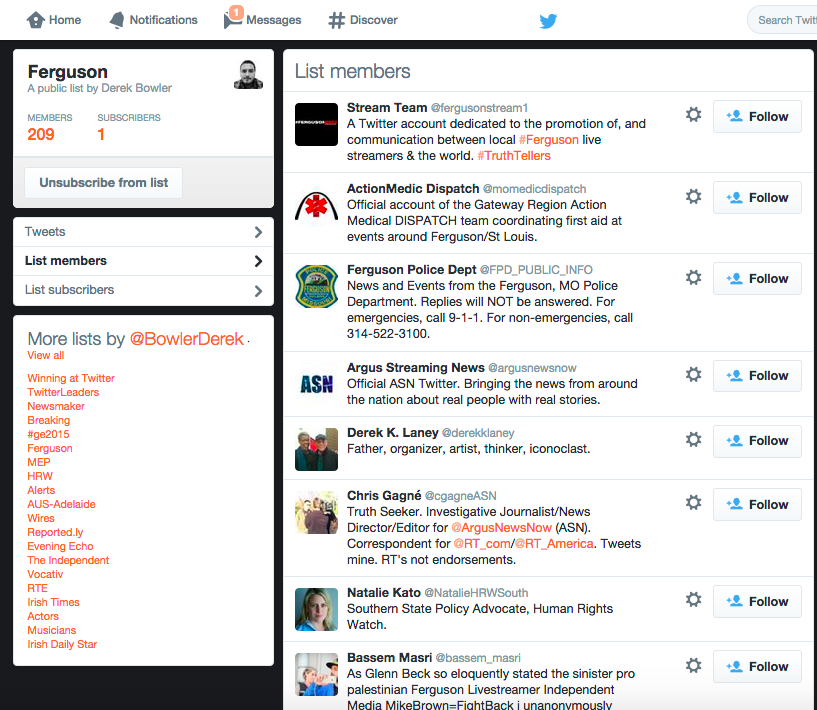Select List subscribers in navigation

tap(143, 290)
